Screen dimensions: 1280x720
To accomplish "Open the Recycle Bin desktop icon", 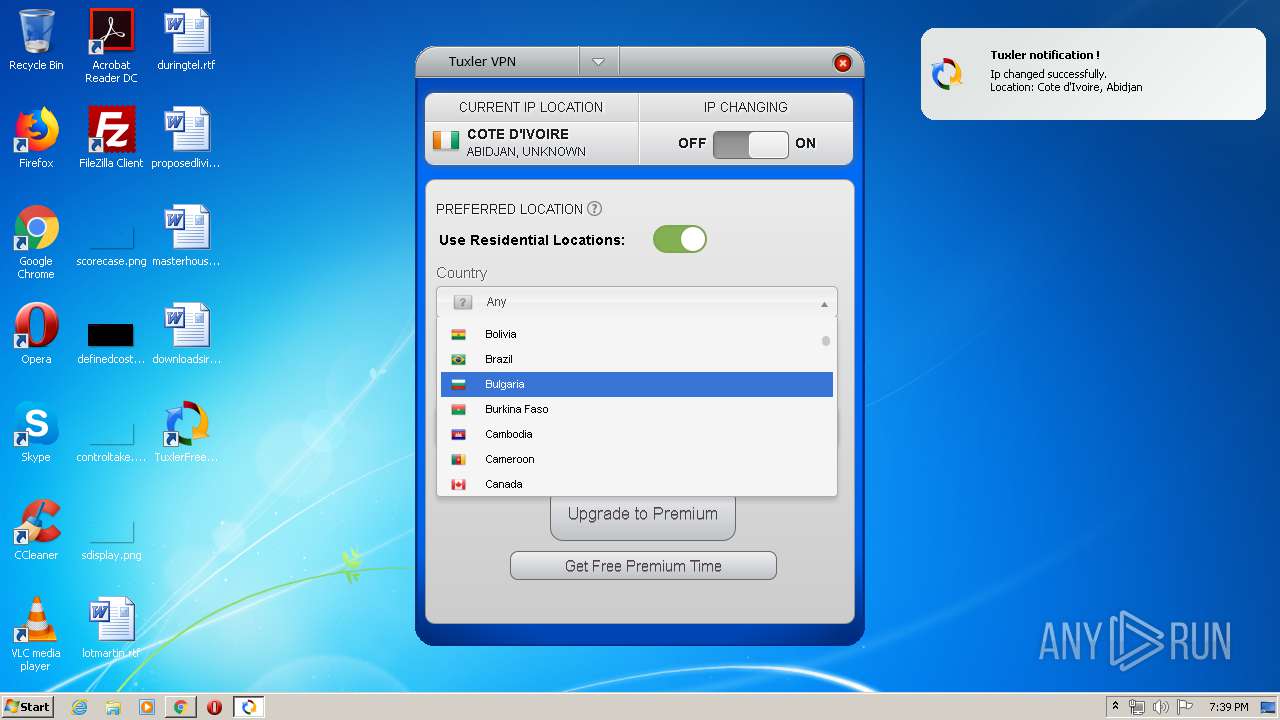I will click(x=36, y=40).
